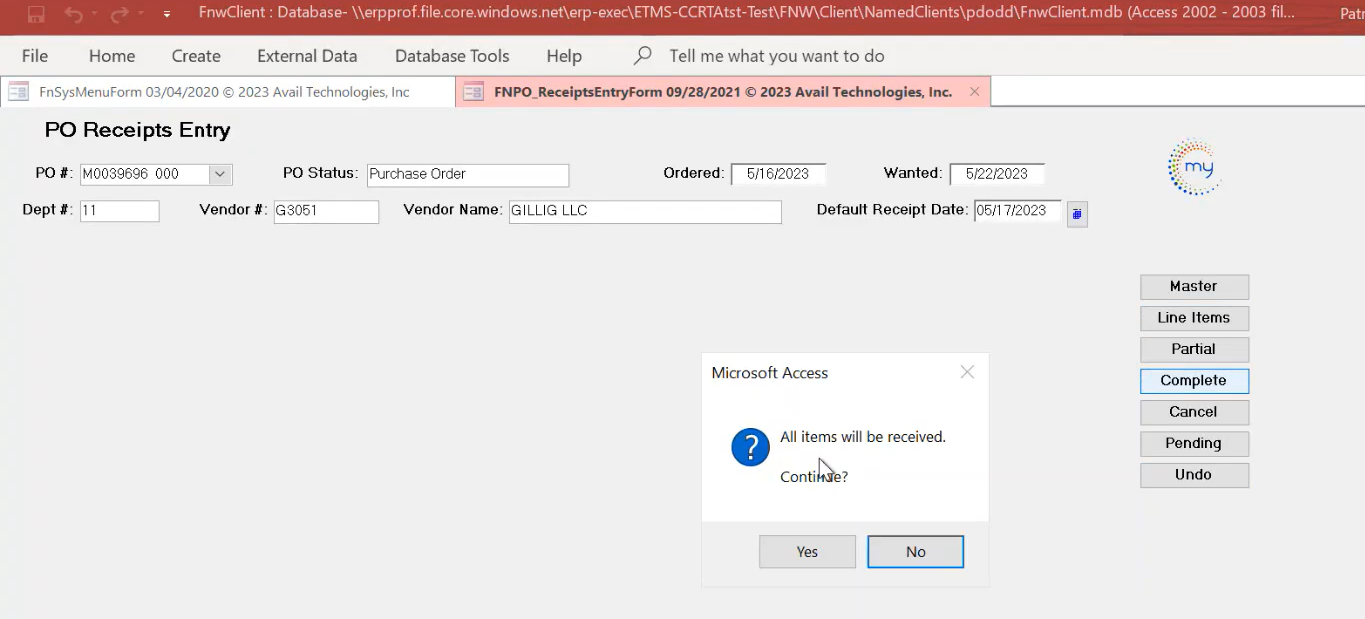Image resolution: width=1365 pixels, height=619 pixels.
Task: Click the Line Items button
Action: tap(1194, 318)
